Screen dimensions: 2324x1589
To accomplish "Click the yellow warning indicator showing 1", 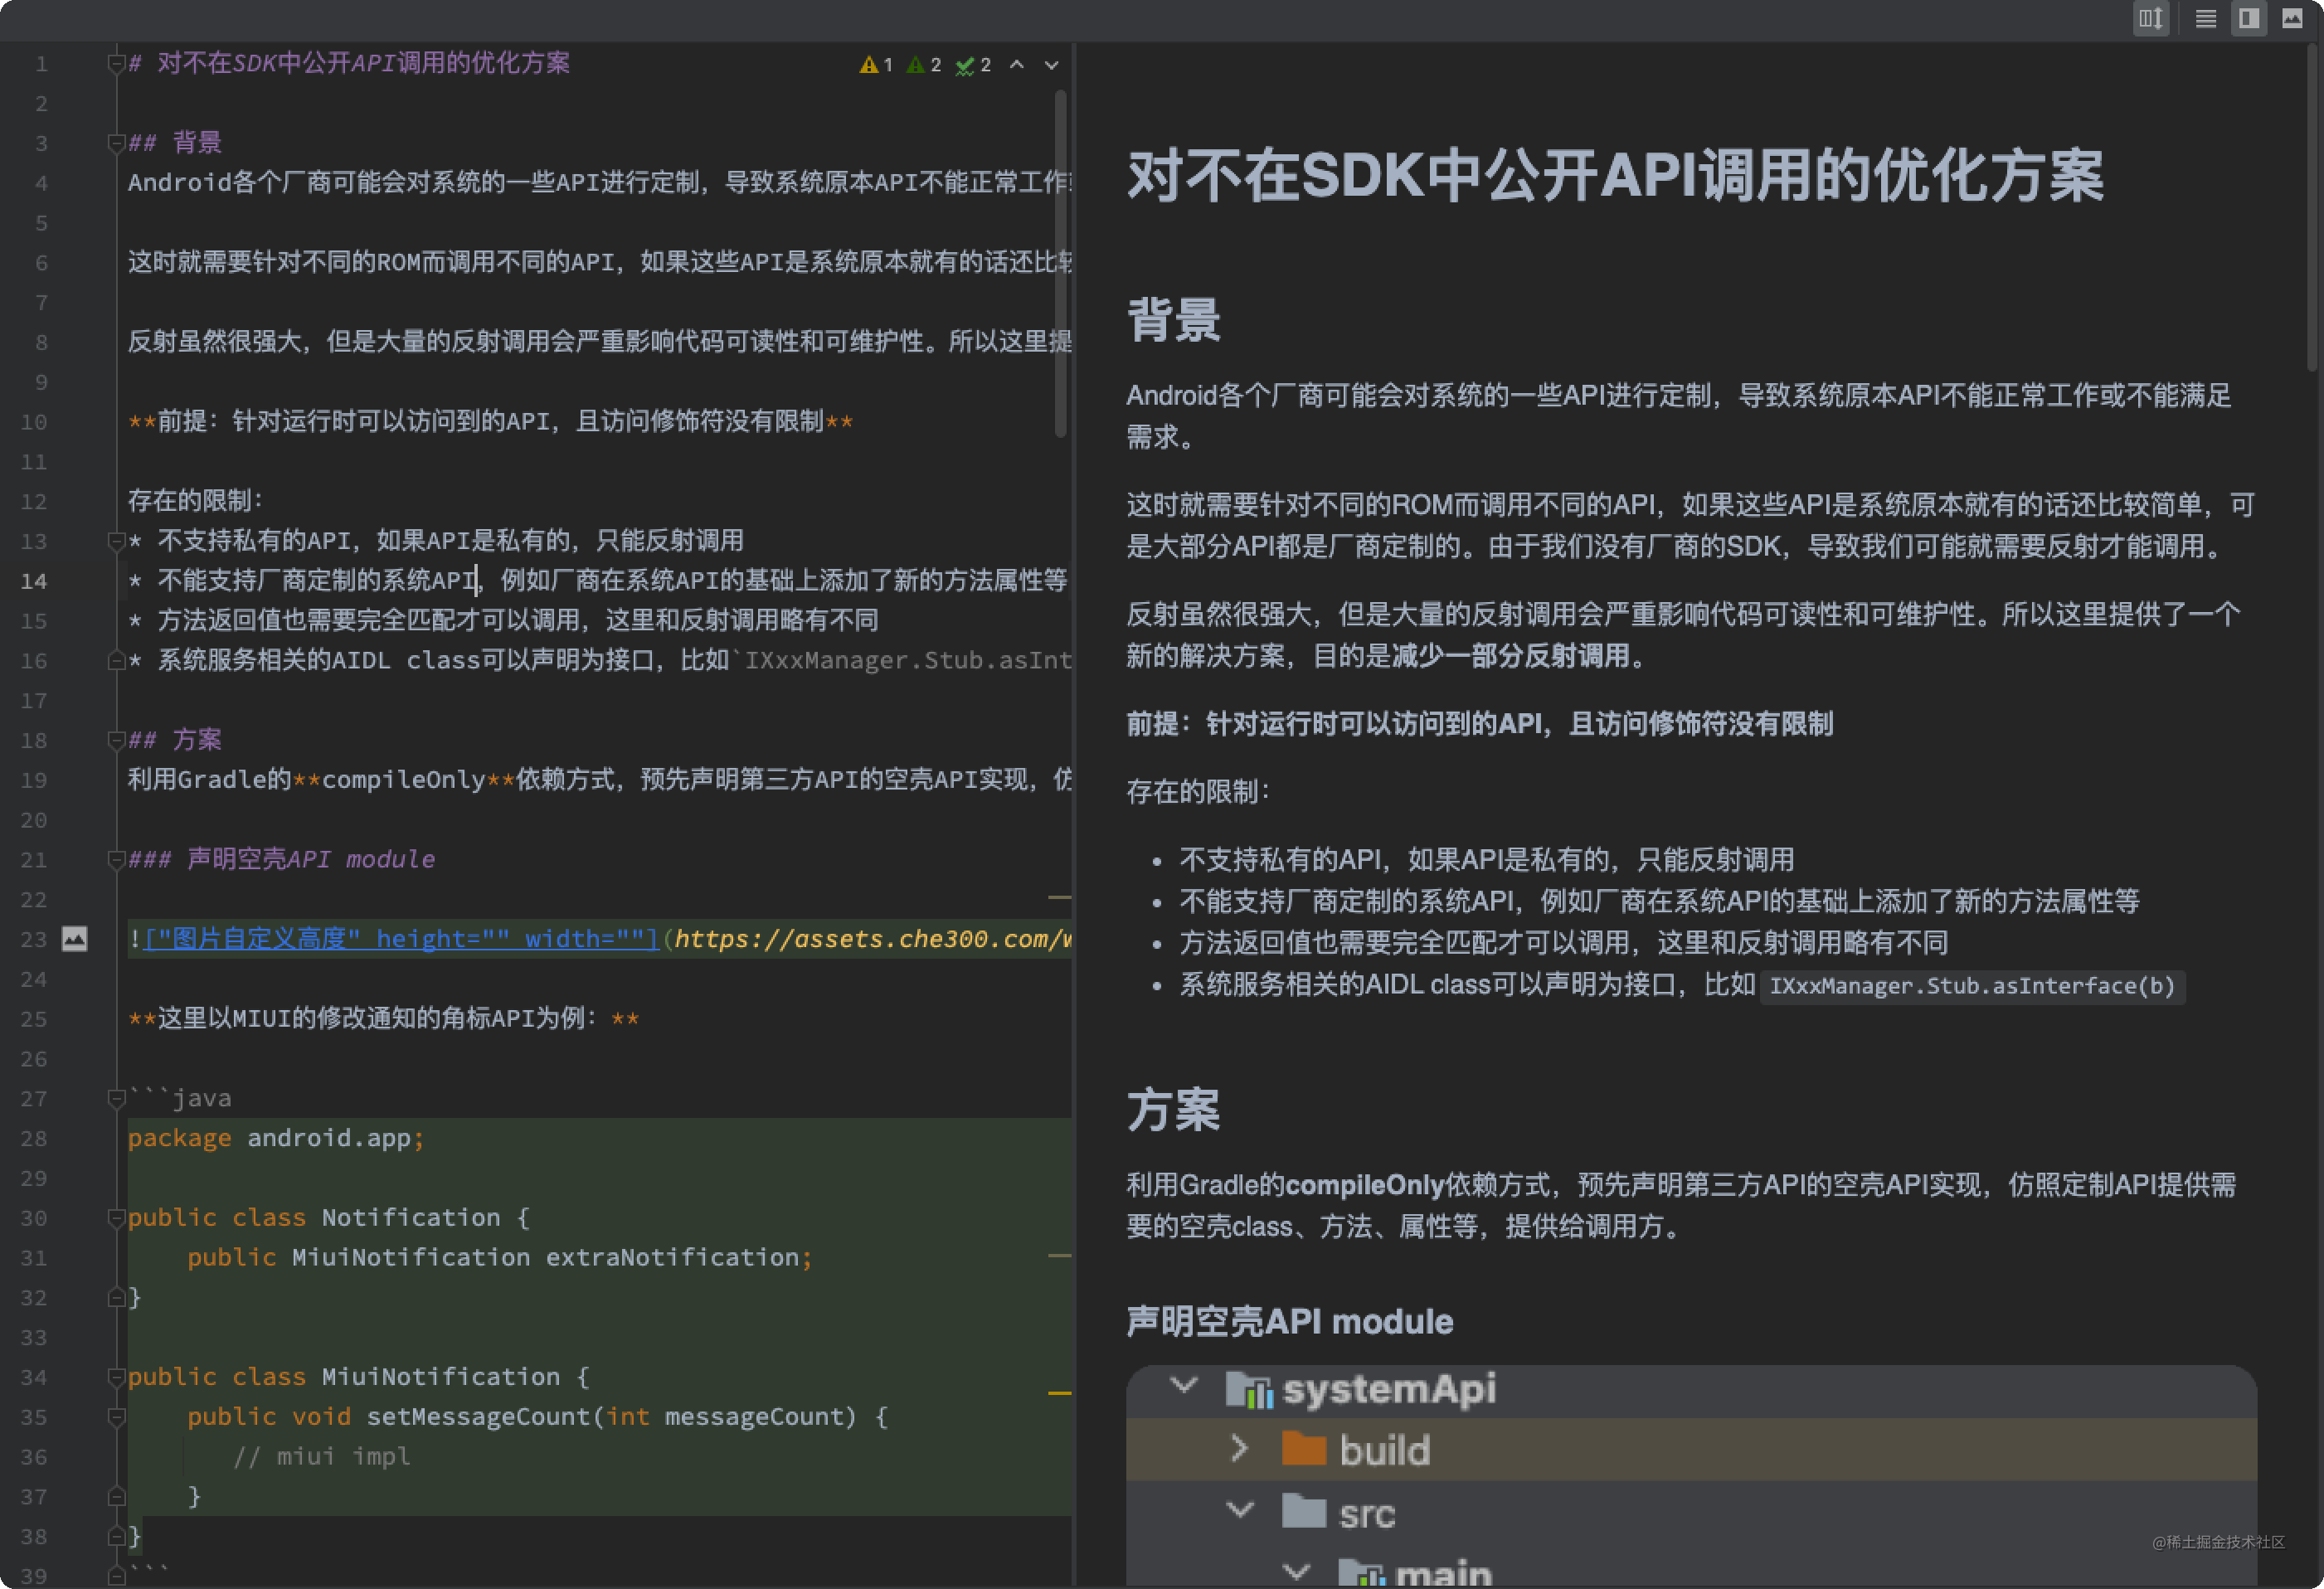I will (875, 64).
